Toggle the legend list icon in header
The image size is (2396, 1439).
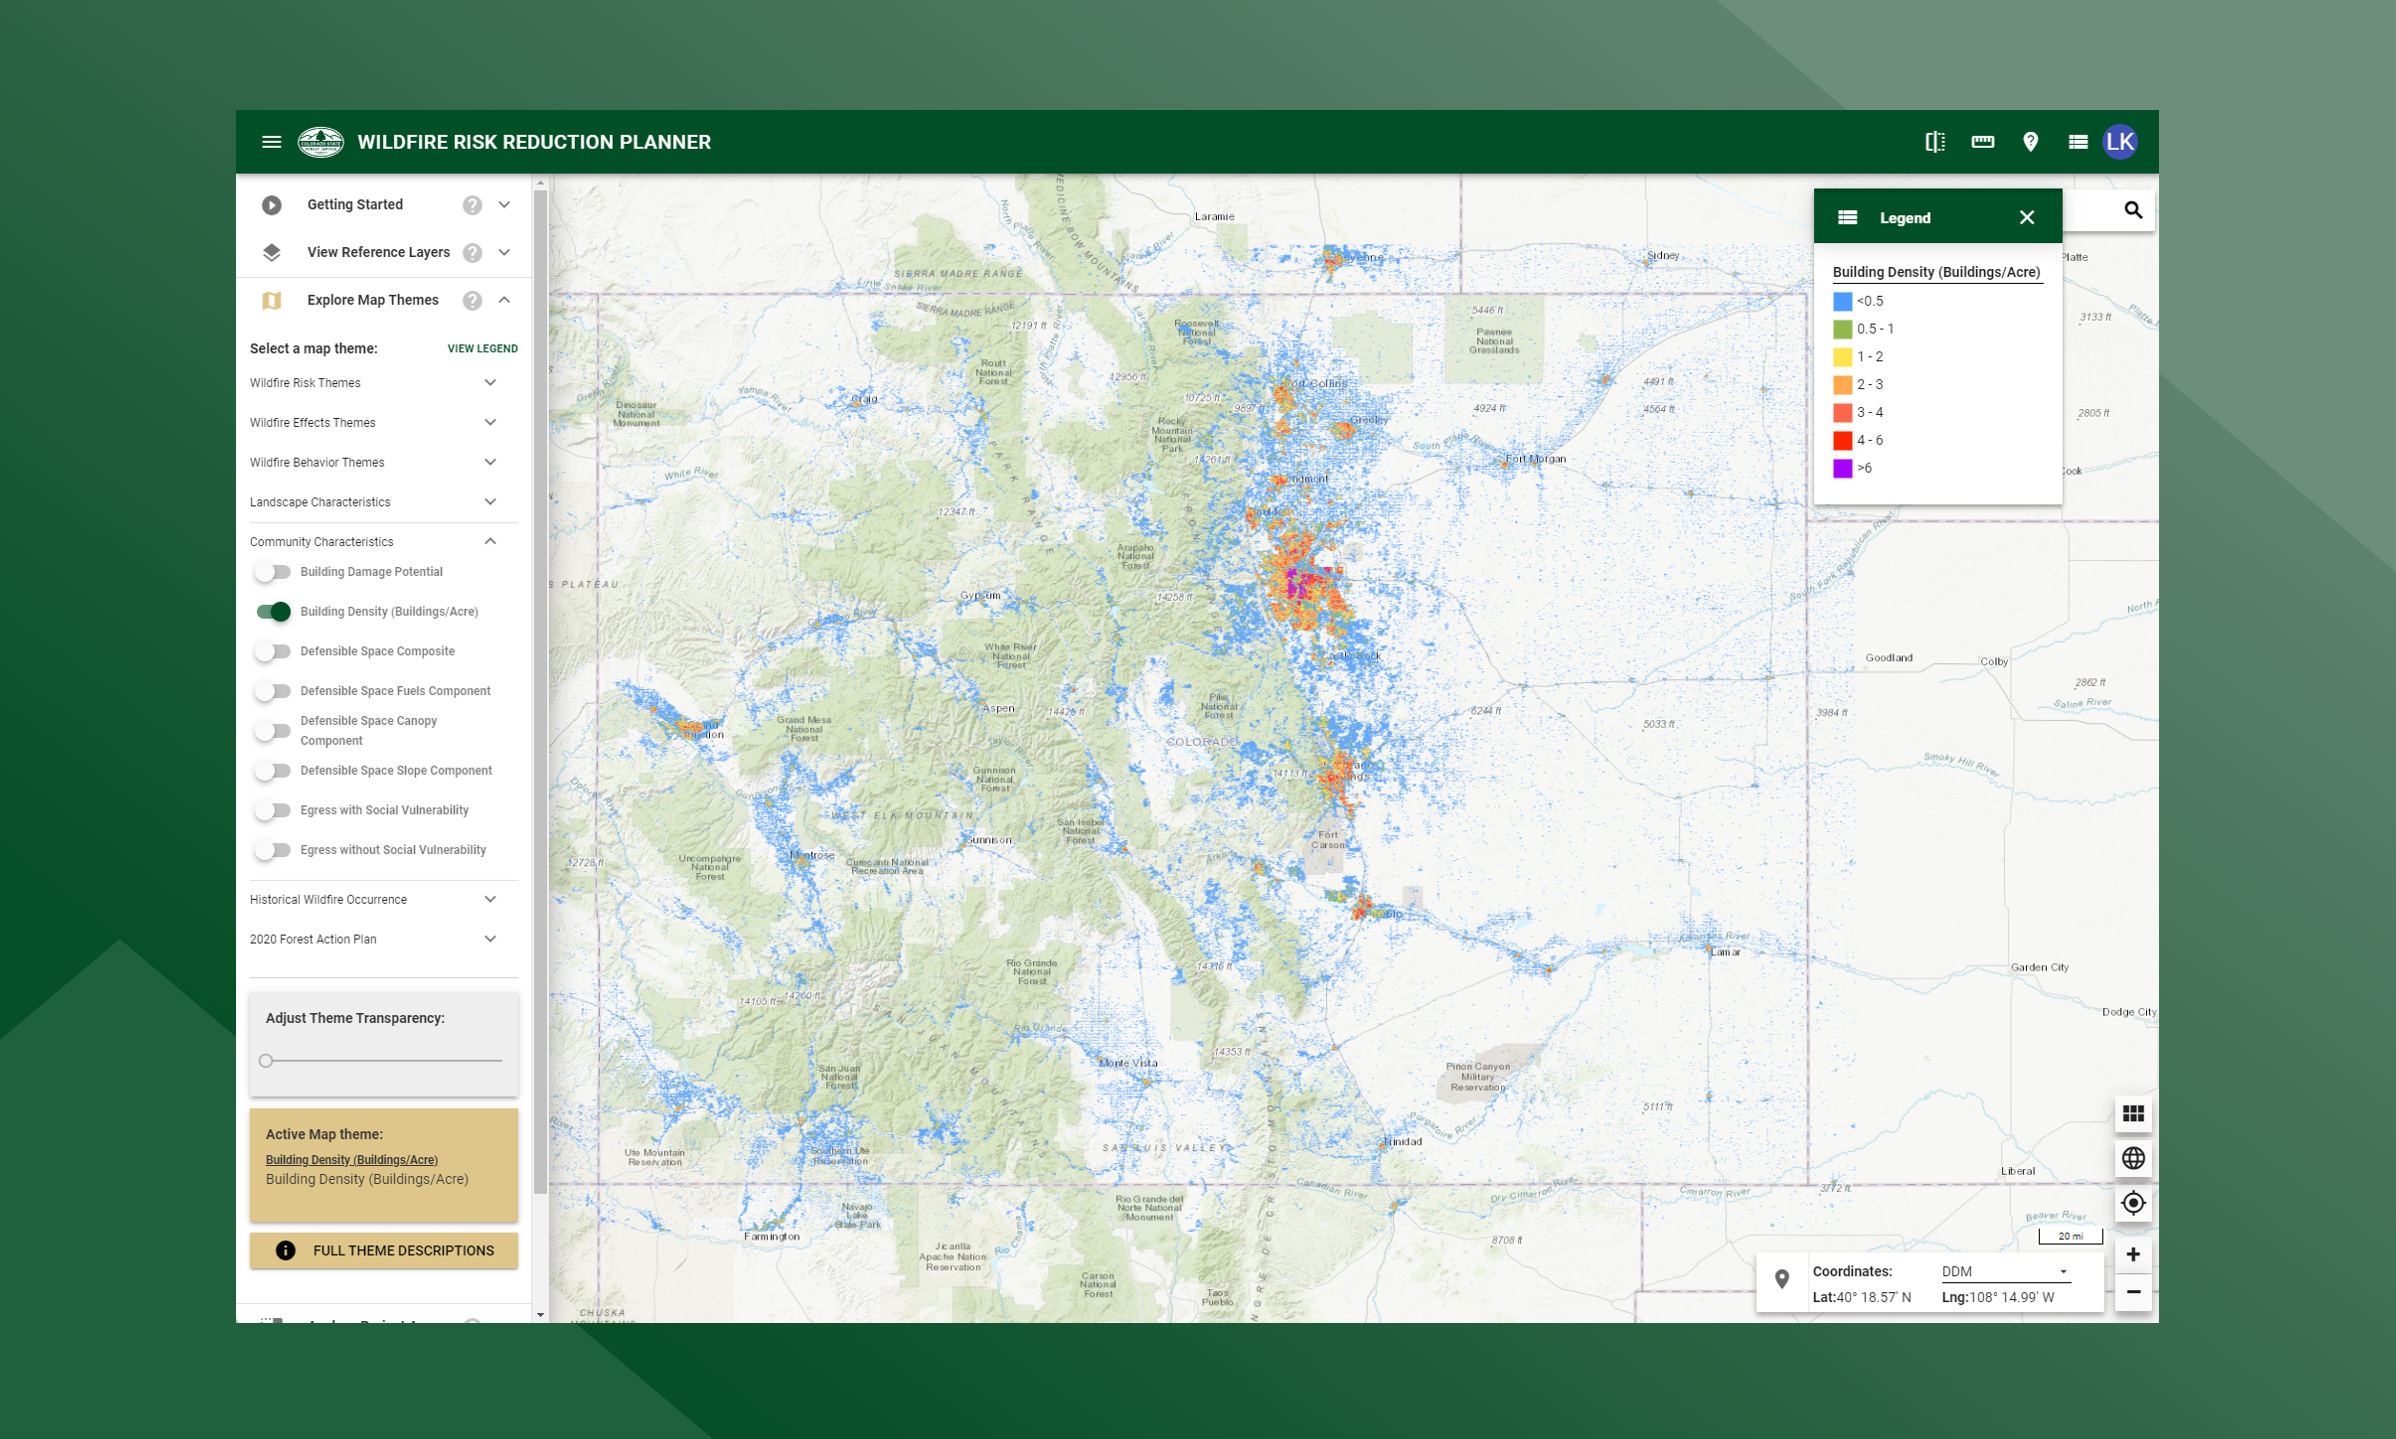2078,142
